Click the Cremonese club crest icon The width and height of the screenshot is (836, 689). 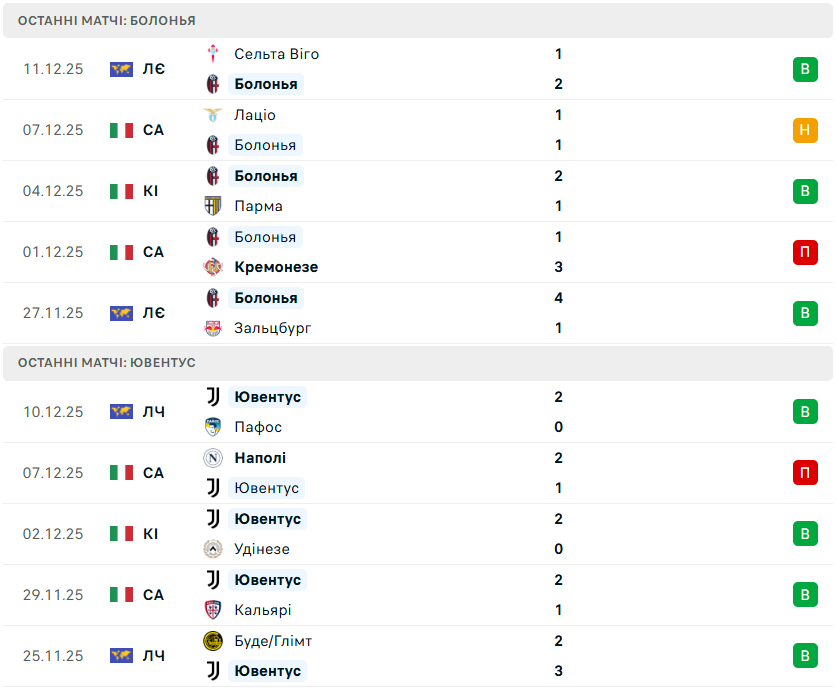coord(213,267)
